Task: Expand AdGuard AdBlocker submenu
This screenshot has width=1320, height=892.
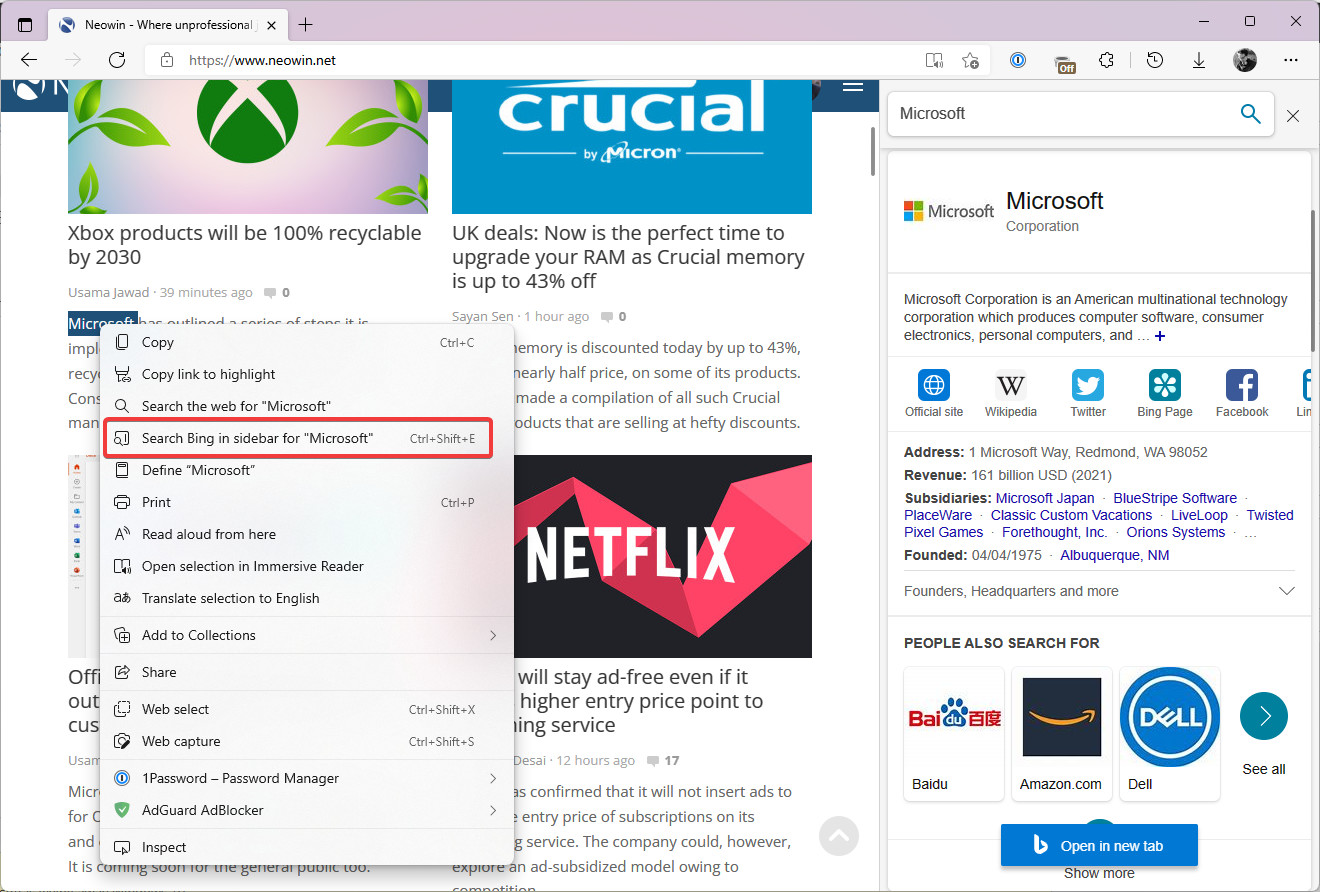Action: pyautogui.click(x=493, y=810)
